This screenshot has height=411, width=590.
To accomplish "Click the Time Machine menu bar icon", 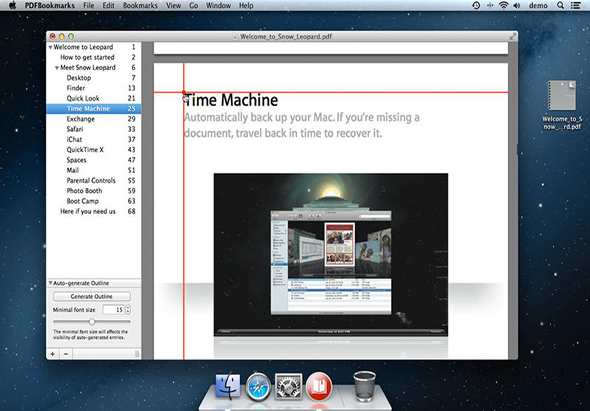I will click(x=476, y=5).
